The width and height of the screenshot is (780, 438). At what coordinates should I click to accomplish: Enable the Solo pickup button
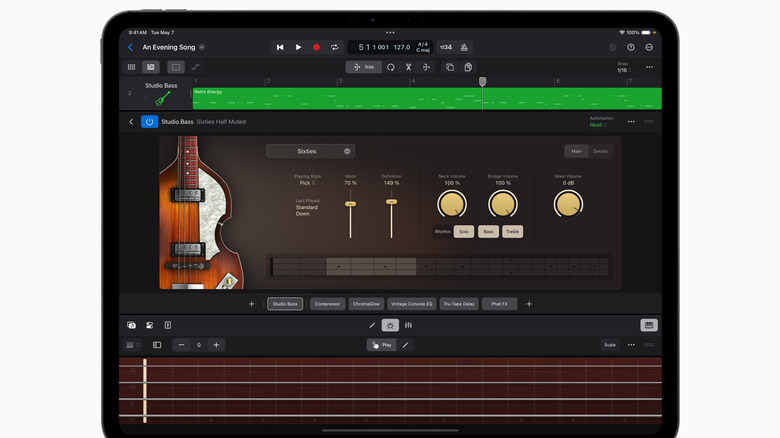pyautogui.click(x=464, y=231)
